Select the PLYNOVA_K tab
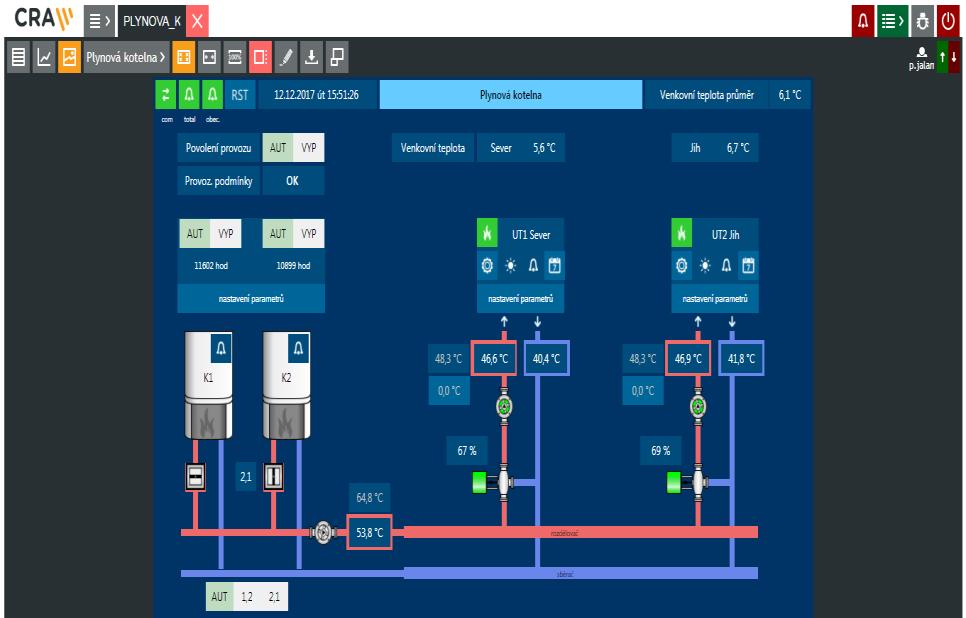Image resolution: width=966 pixels, height=618 pixels. point(152,22)
